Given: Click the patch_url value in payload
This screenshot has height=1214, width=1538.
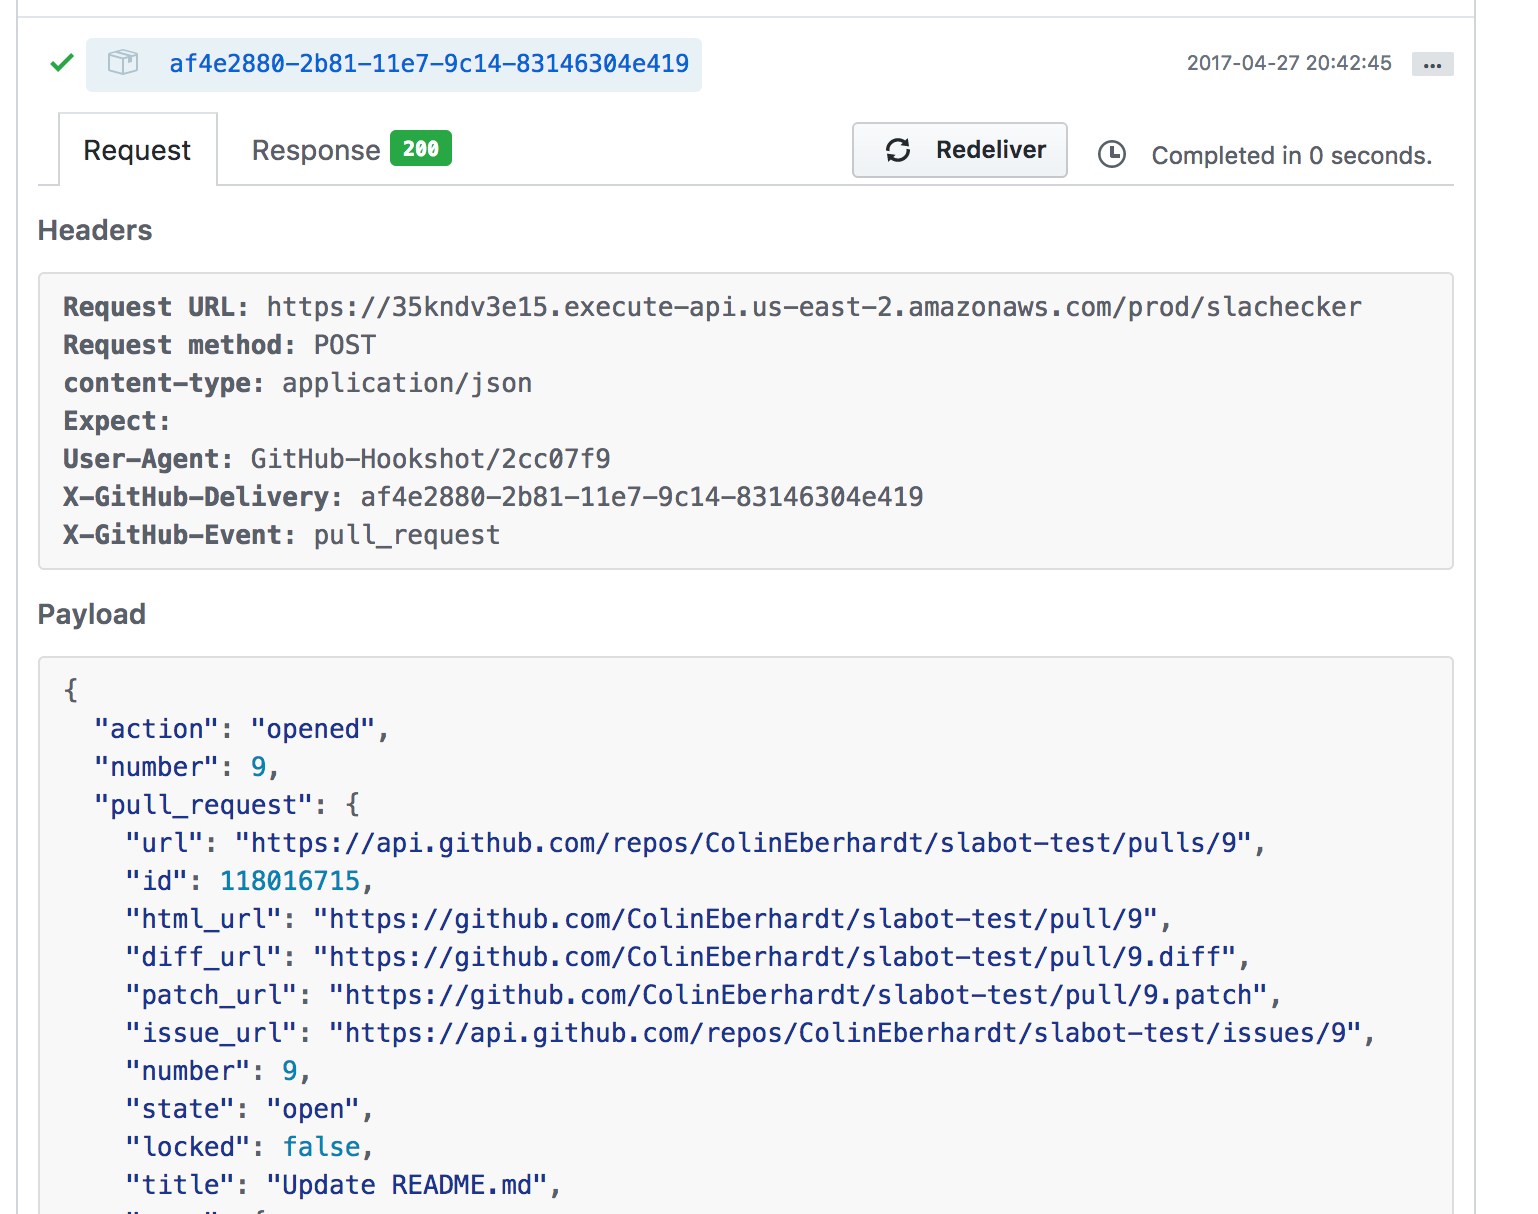Looking at the screenshot, I should [x=797, y=995].
